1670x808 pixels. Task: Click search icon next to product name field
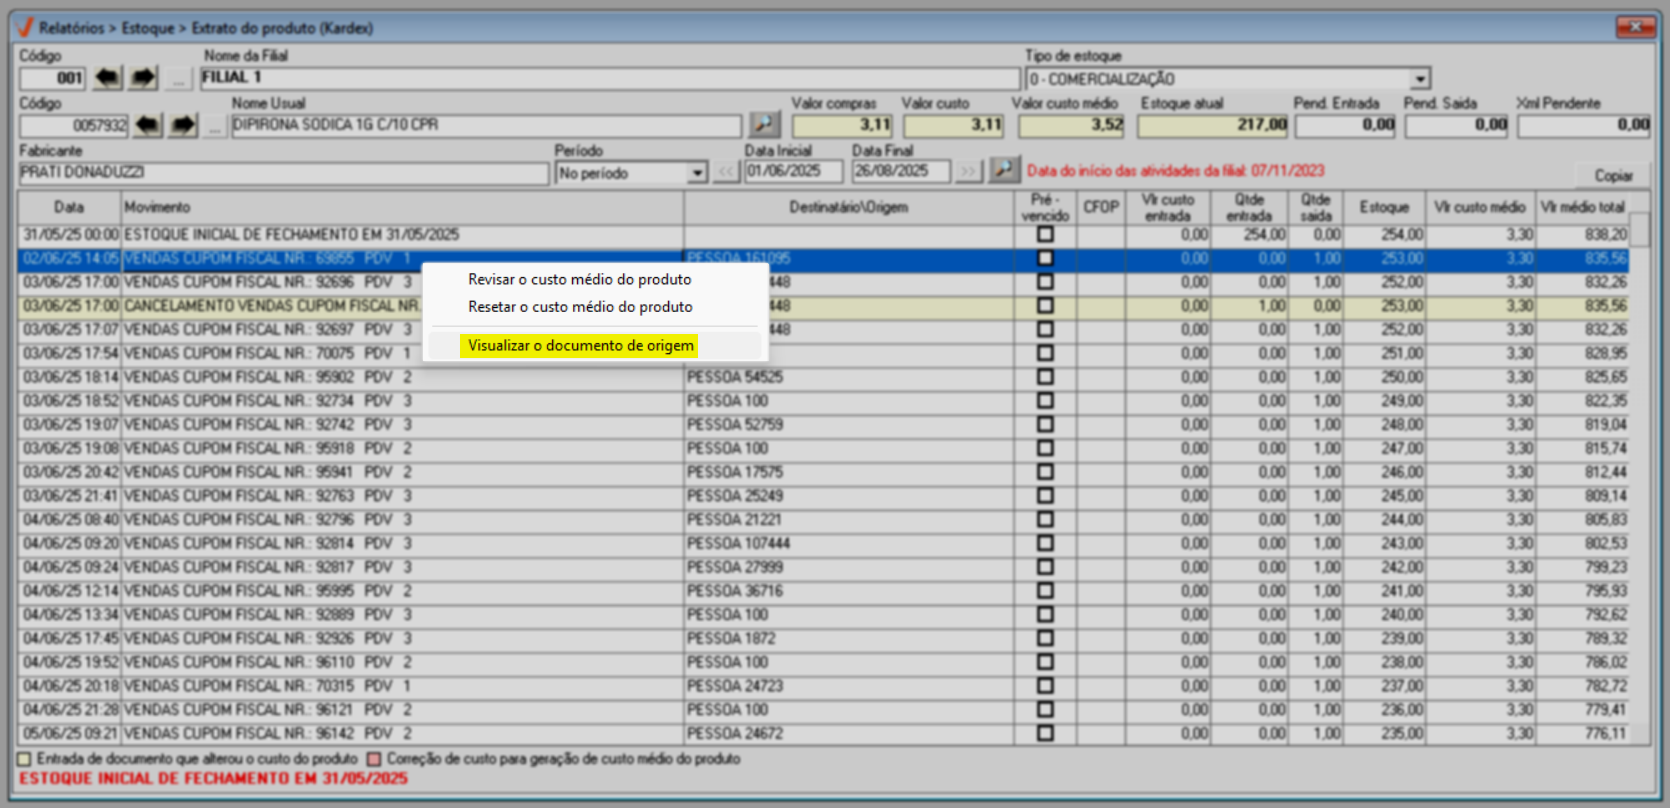tap(764, 124)
